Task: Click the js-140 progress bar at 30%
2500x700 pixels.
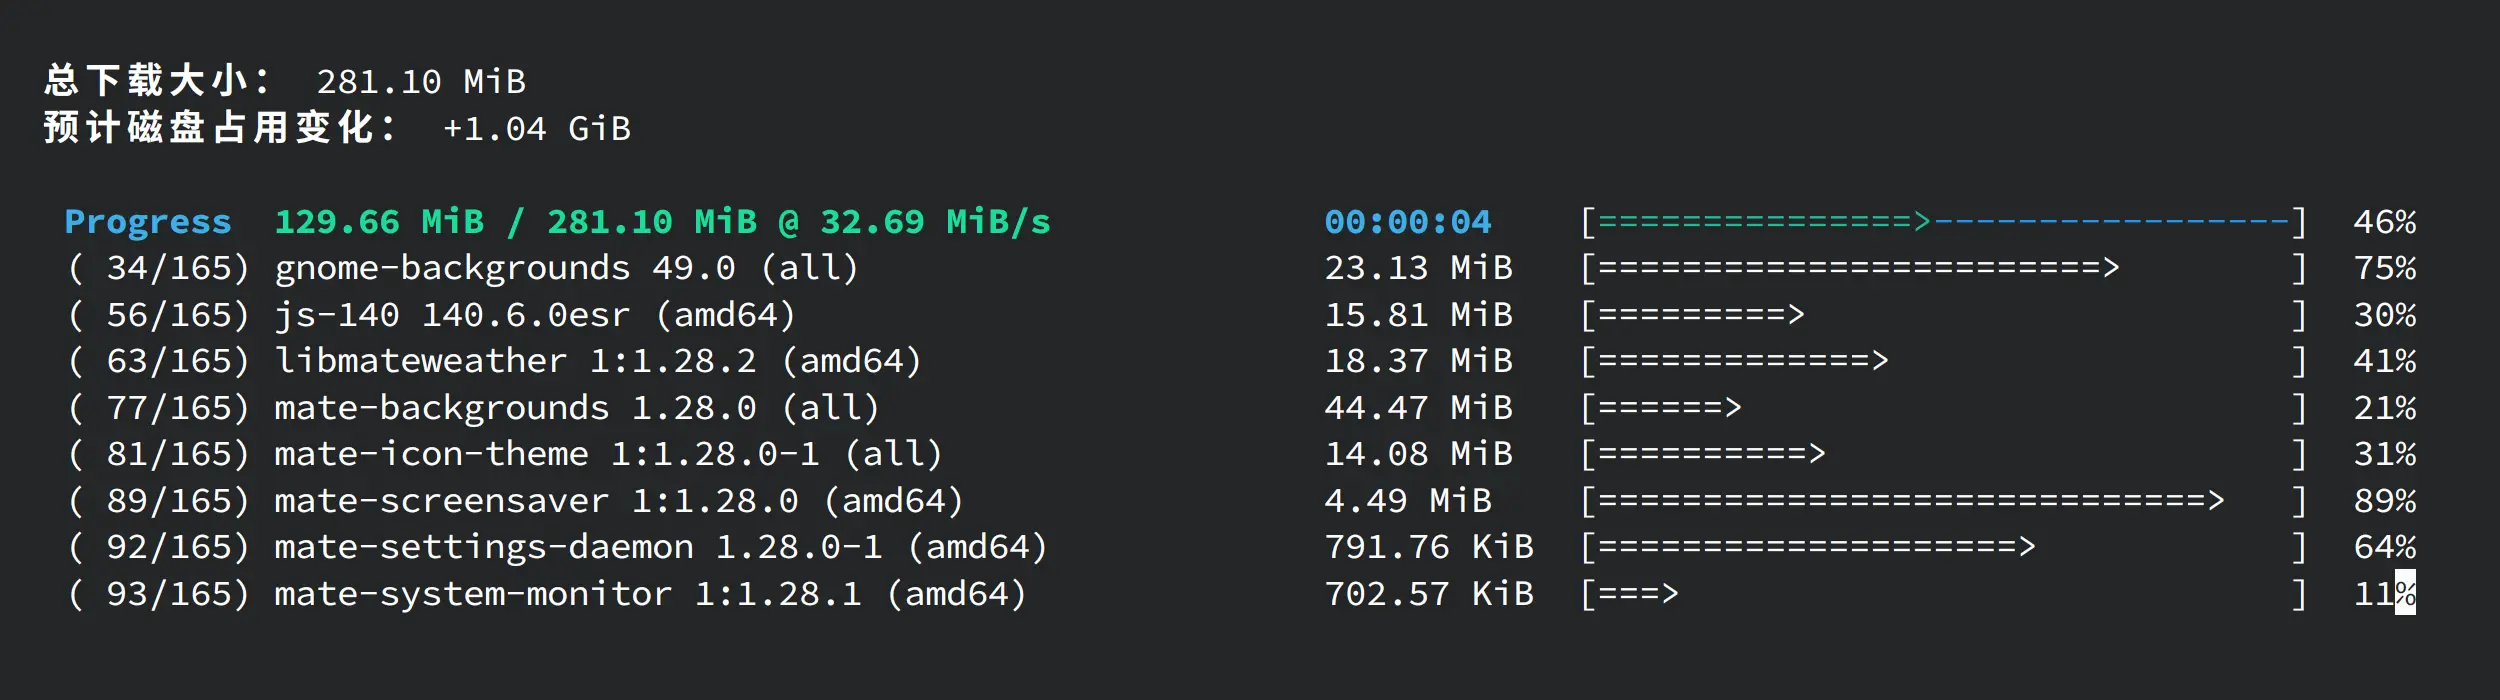Action: (1943, 315)
